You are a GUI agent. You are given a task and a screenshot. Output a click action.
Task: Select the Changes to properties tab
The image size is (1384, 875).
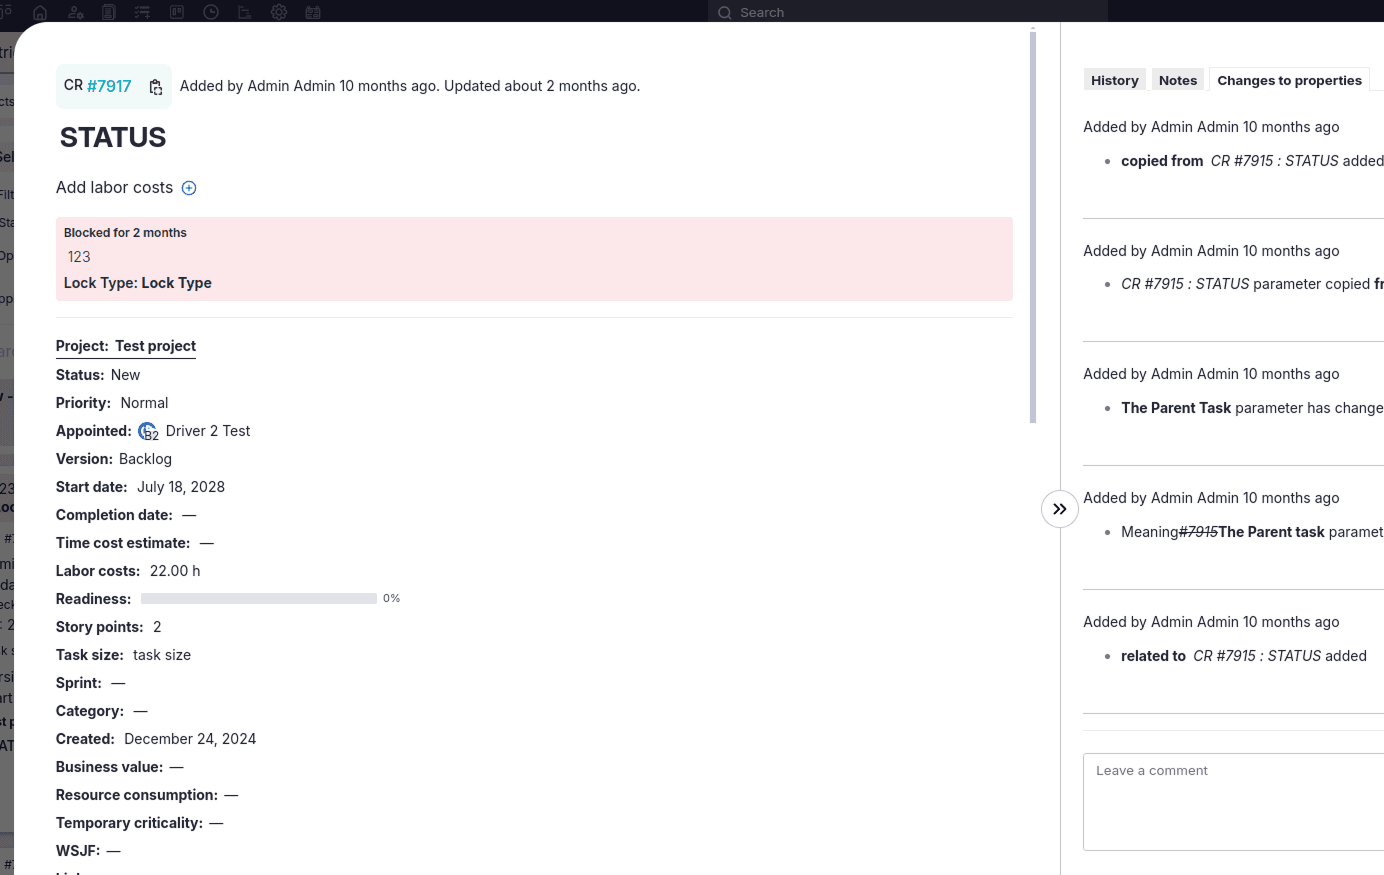[x=1289, y=80]
